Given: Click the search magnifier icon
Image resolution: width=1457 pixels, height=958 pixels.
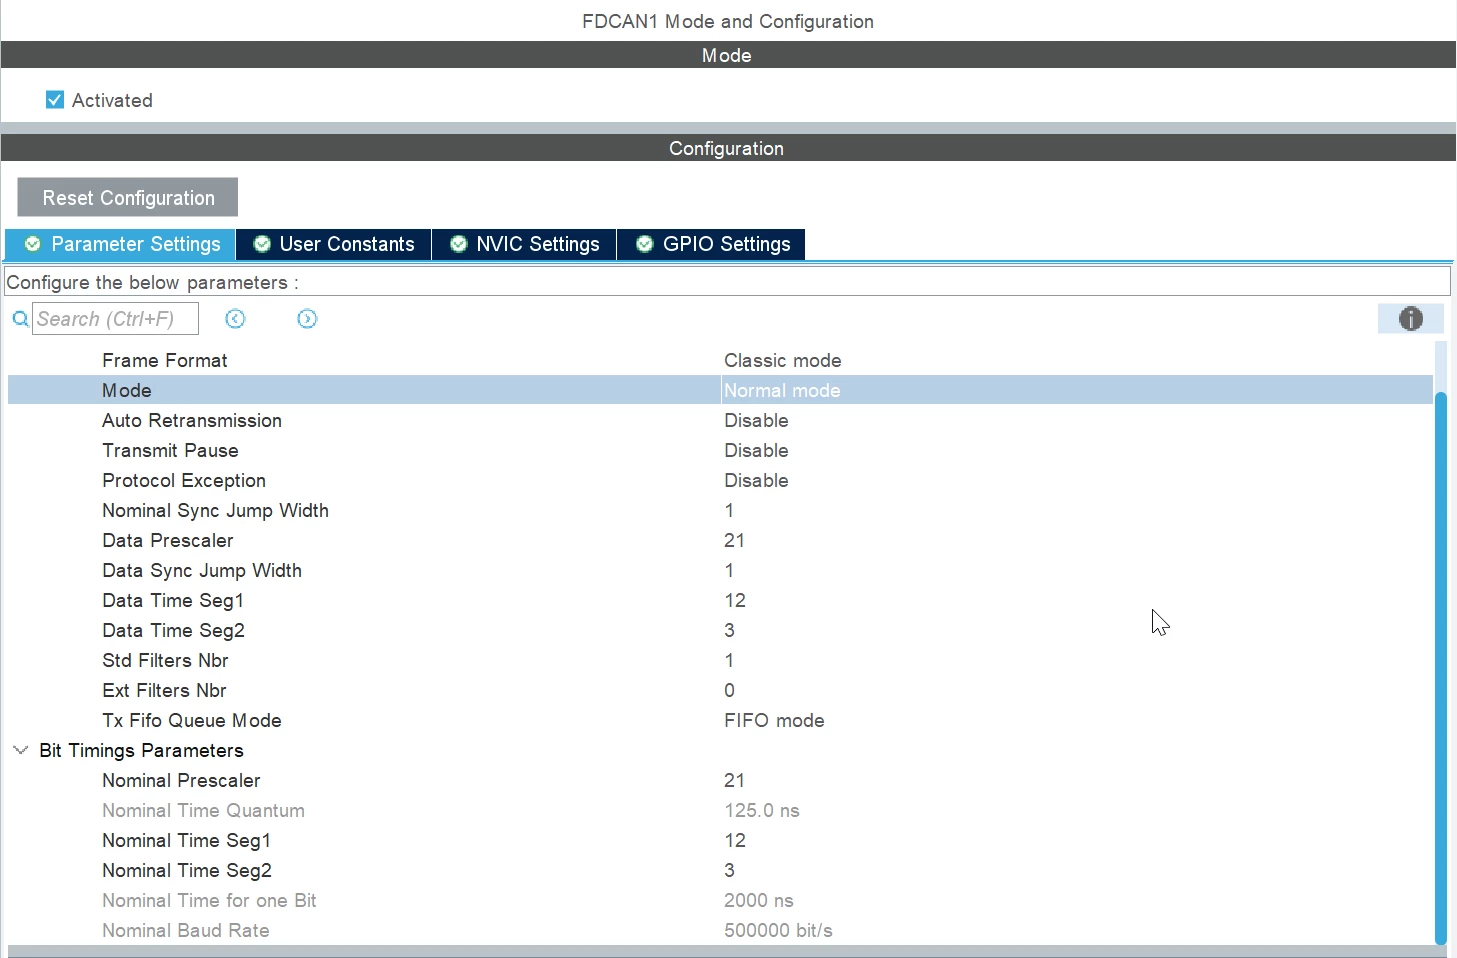Looking at the screenshot, I should click(x=20, y=319).
